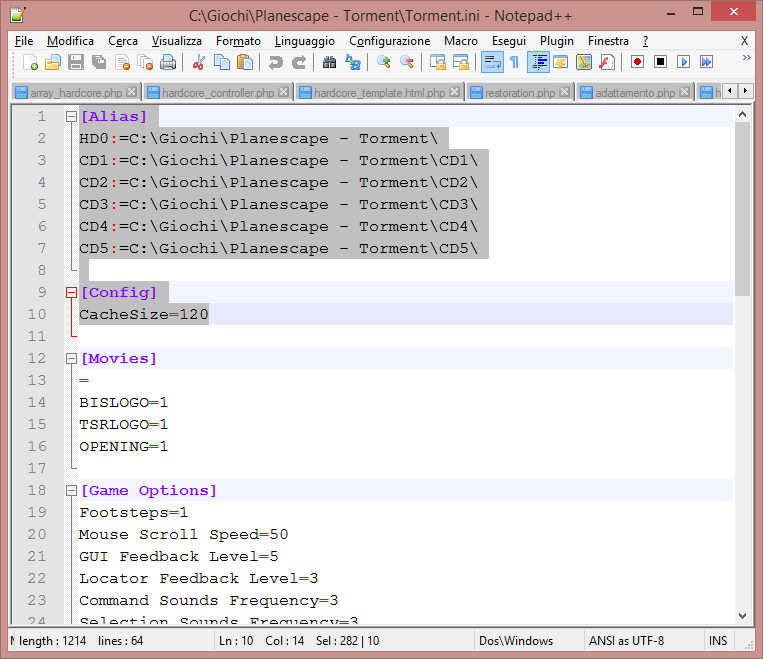The width and height of the screenshot is (763, 659).
Task: Switch to array_hardcore.php tab
Action: coord(76,92)
